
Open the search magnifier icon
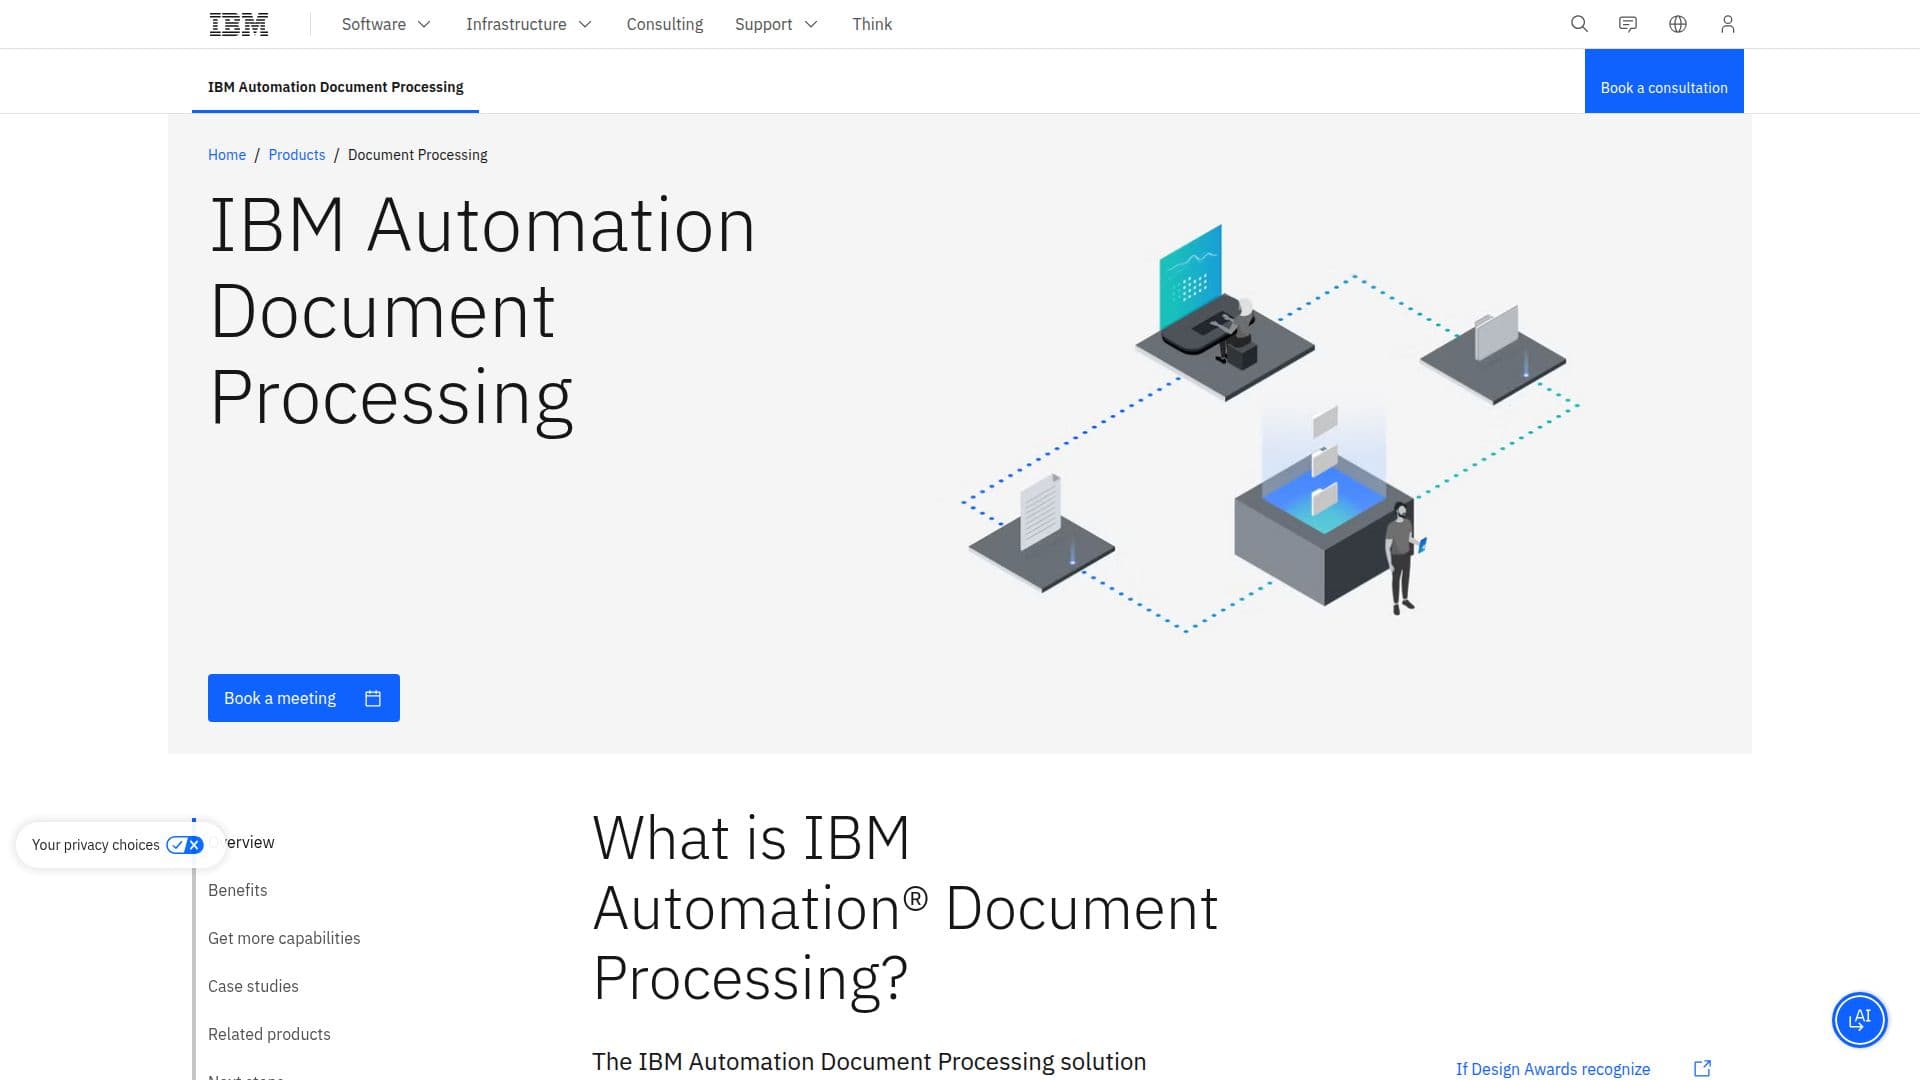click(1579, 24)
